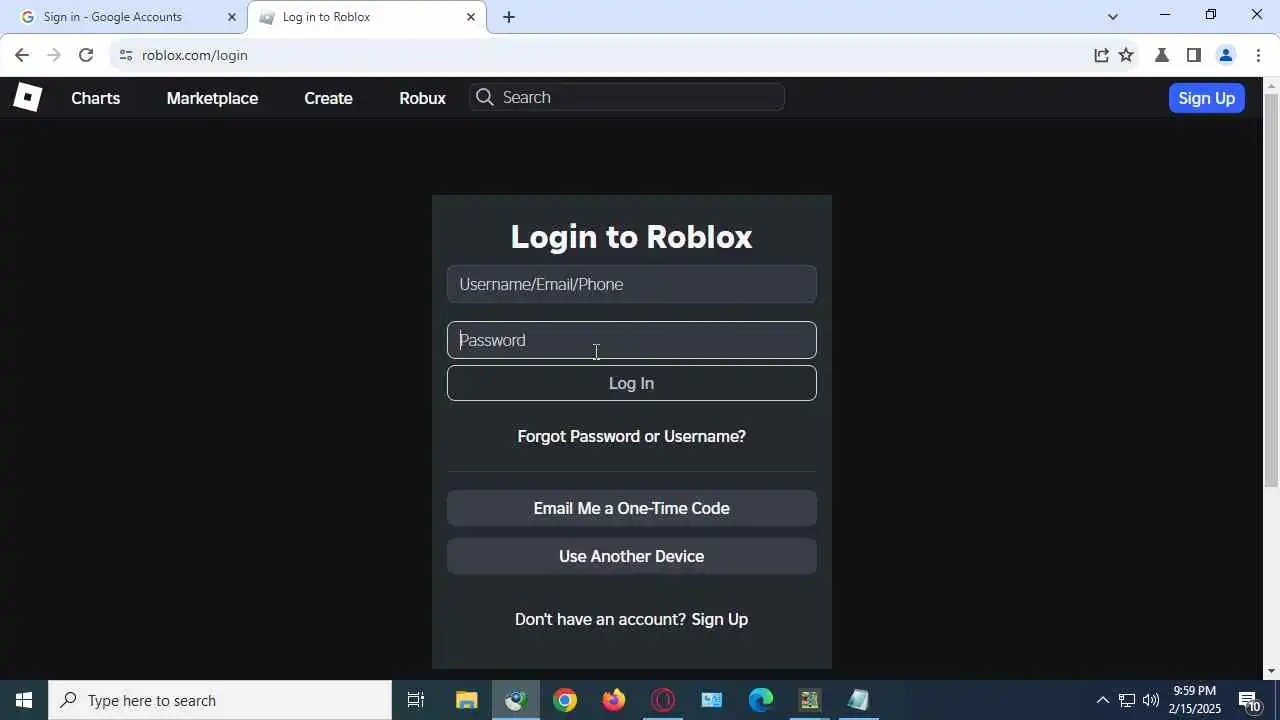Image resolution: width=1280 pixels, height=720 pixels.
Task: Open Chrome Labs flask icon
Action: [1162, 55]
